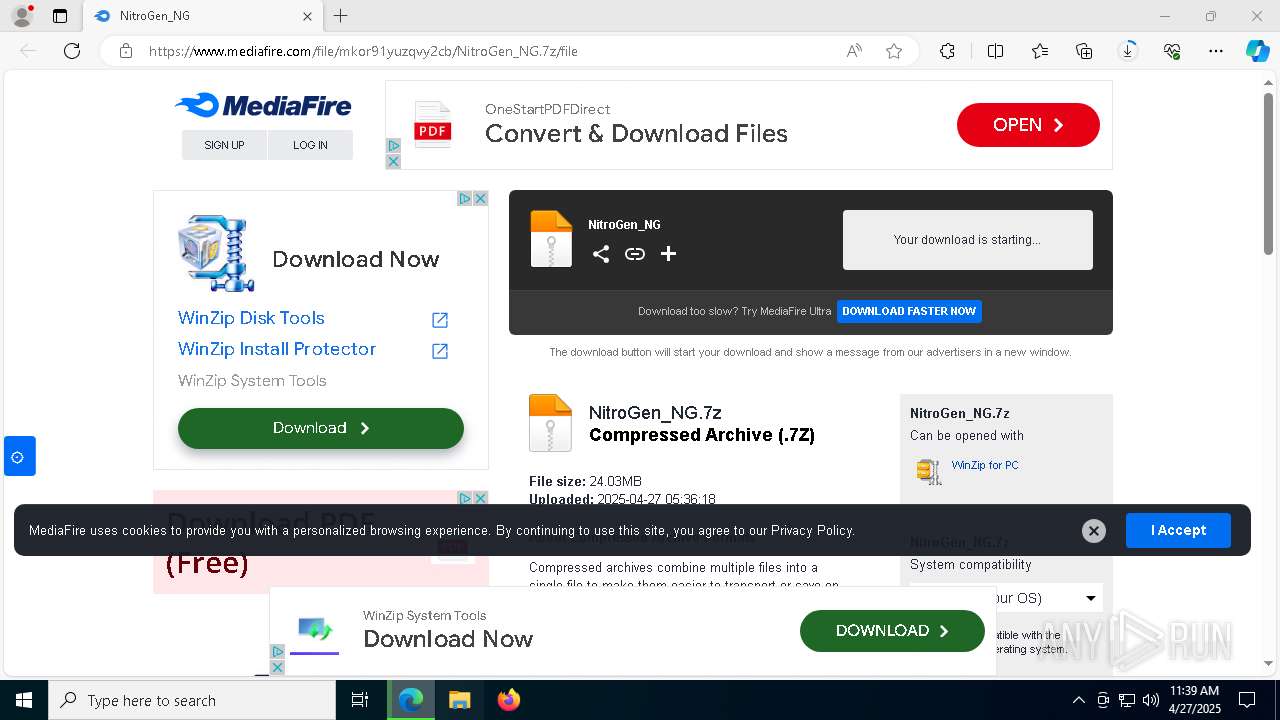Show hidden tray icons chevron
Screen dimensions: 1280x720
click(x=1078, y=700)
